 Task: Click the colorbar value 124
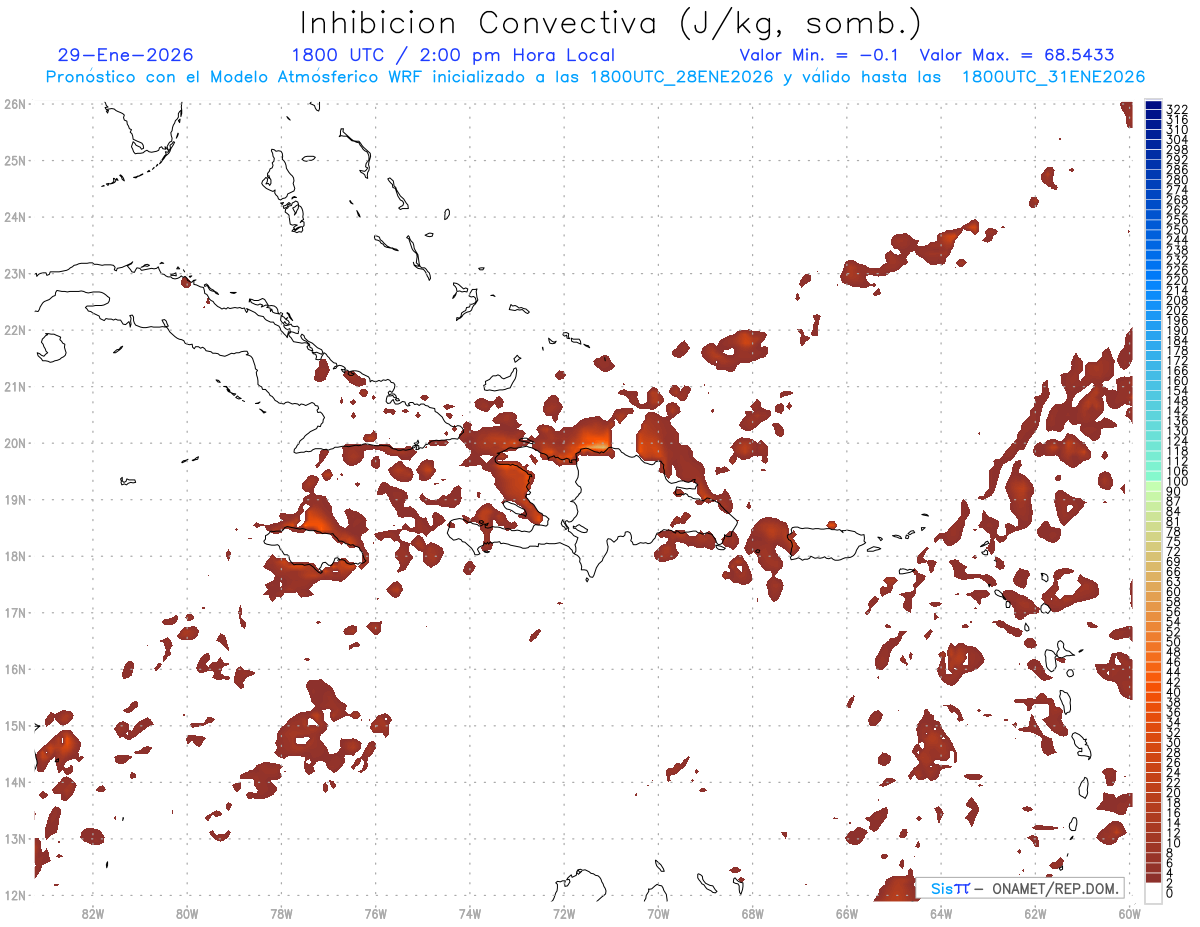click(1176, 440)
